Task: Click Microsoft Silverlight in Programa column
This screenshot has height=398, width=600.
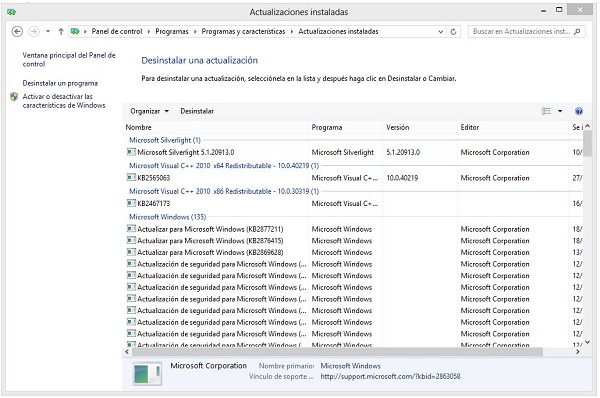Action: click(342, 152)
